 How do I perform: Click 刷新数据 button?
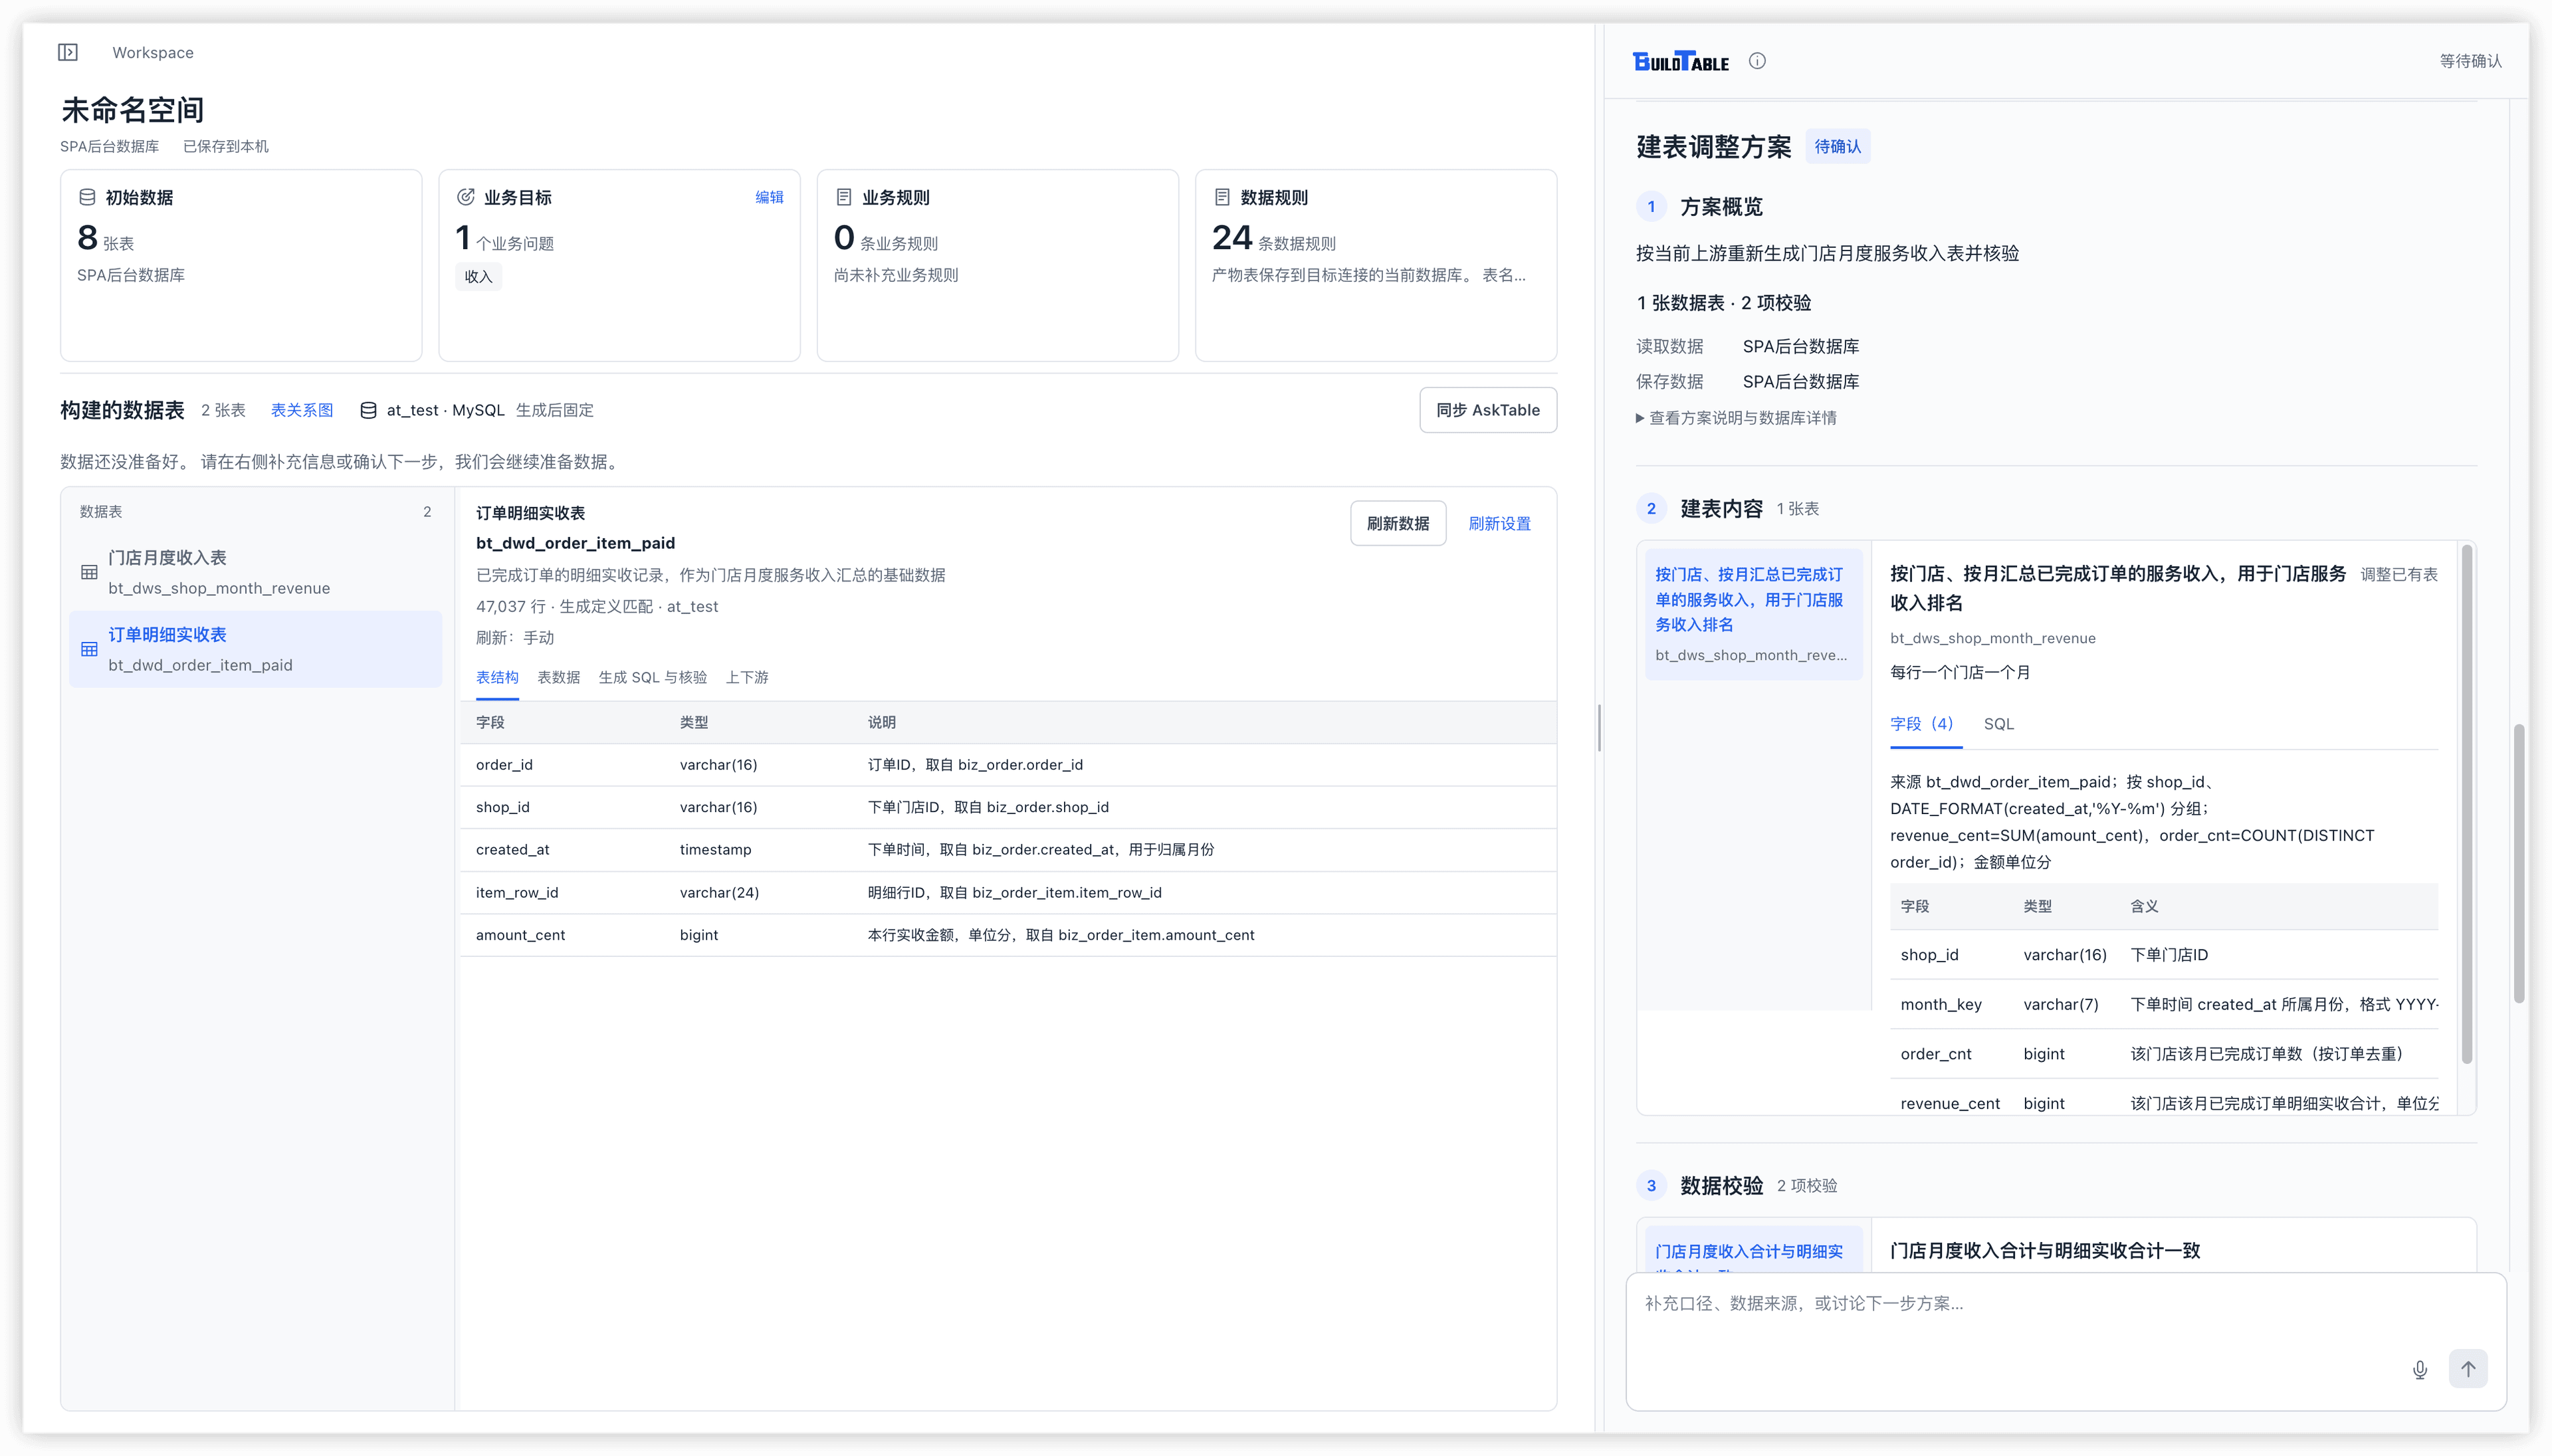1397,523
